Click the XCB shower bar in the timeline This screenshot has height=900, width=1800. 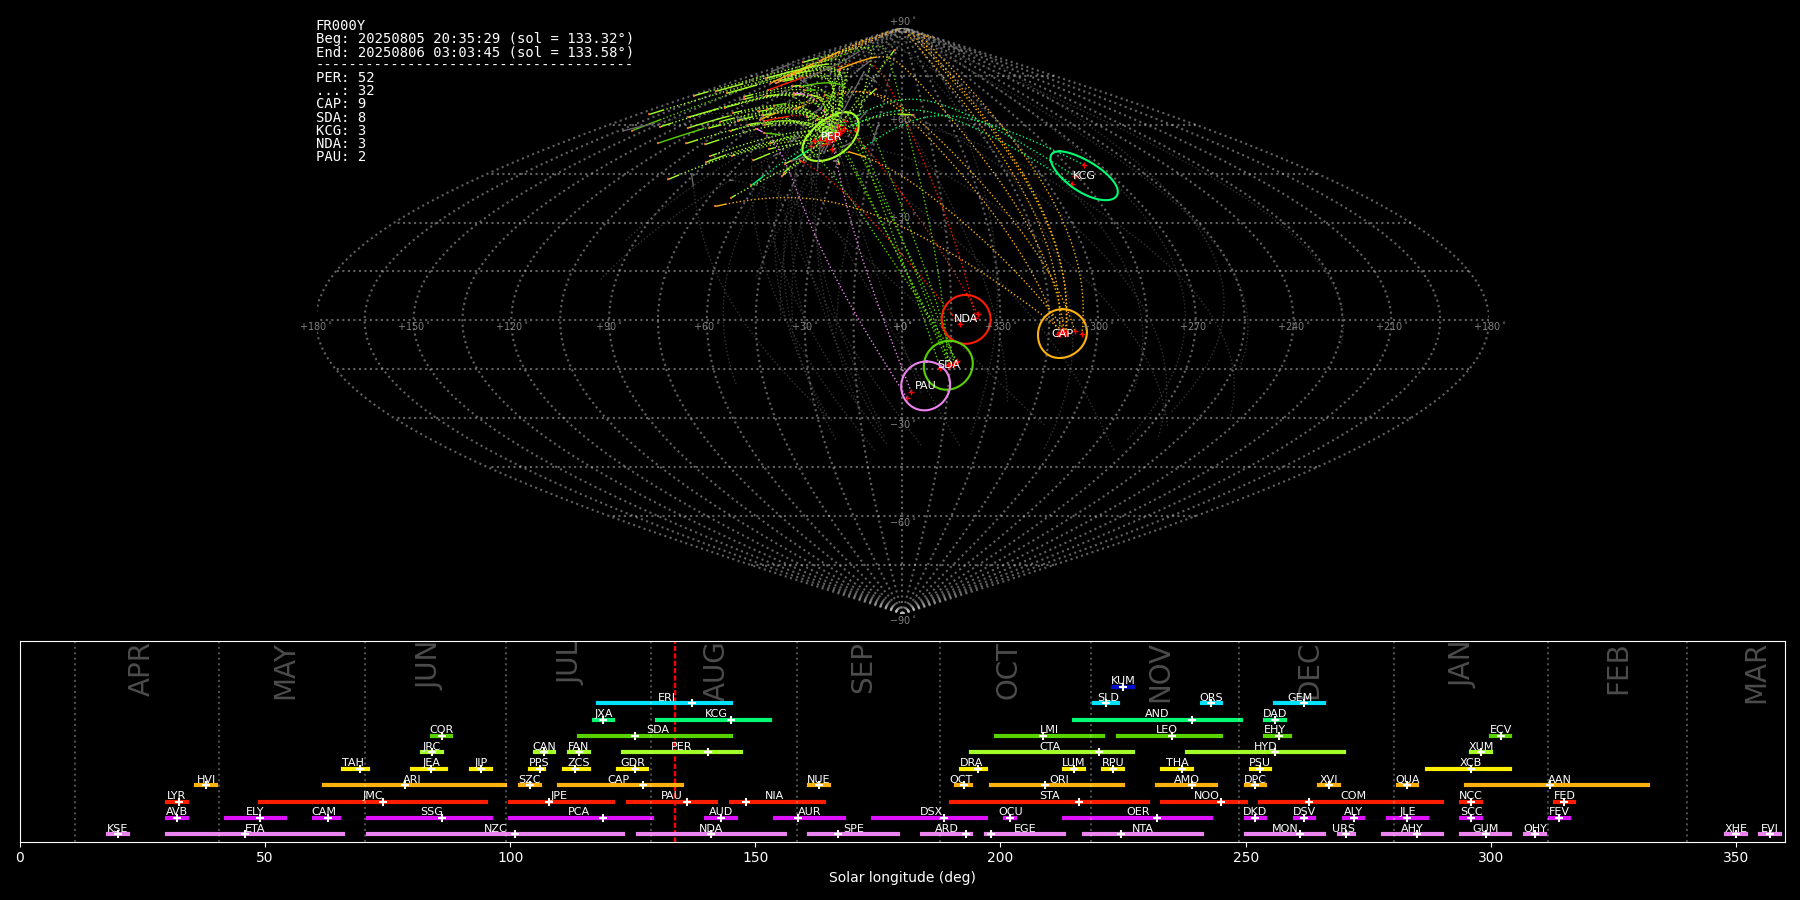coord(1468,768)
